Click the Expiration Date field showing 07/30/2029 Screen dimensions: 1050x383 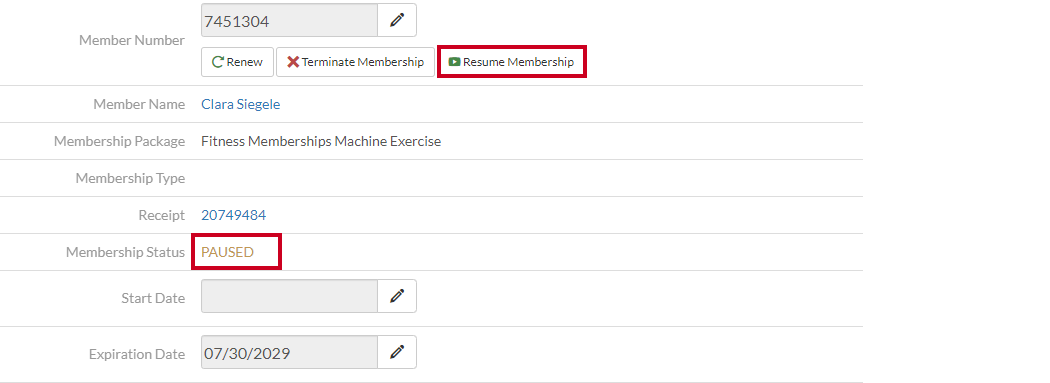[x=289, y=352]
